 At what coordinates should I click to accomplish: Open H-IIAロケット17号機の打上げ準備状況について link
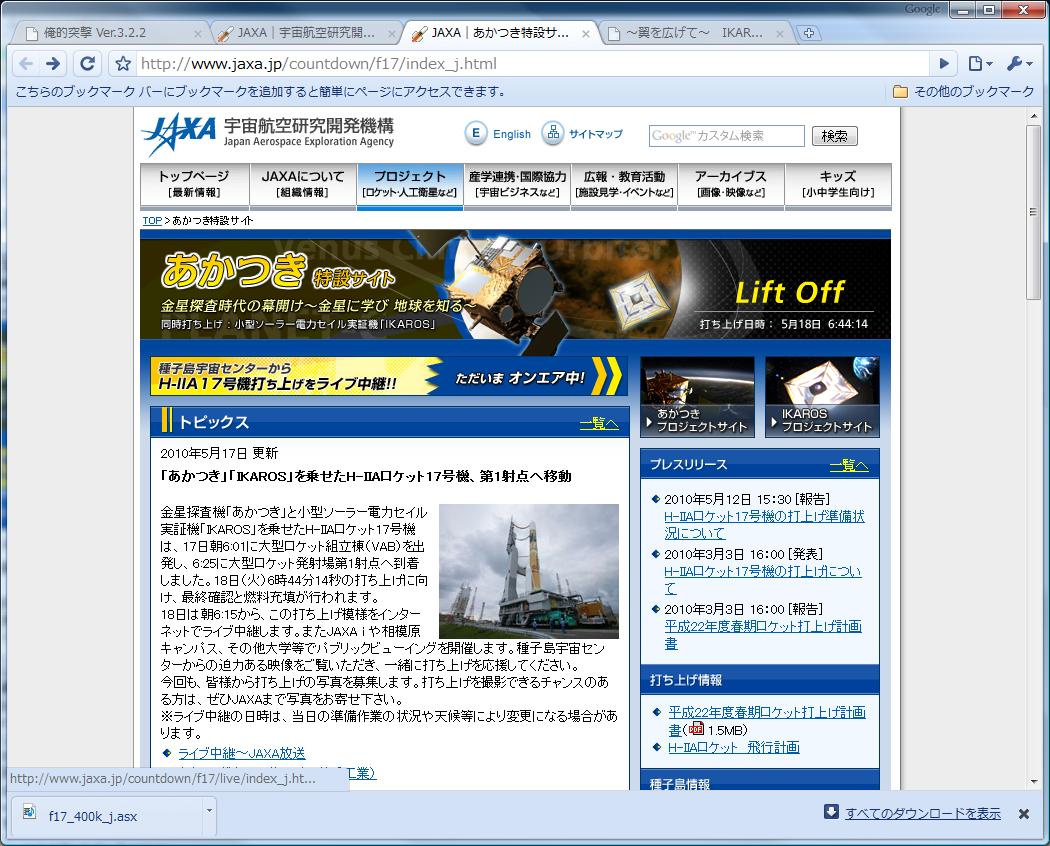click(764, 524)
